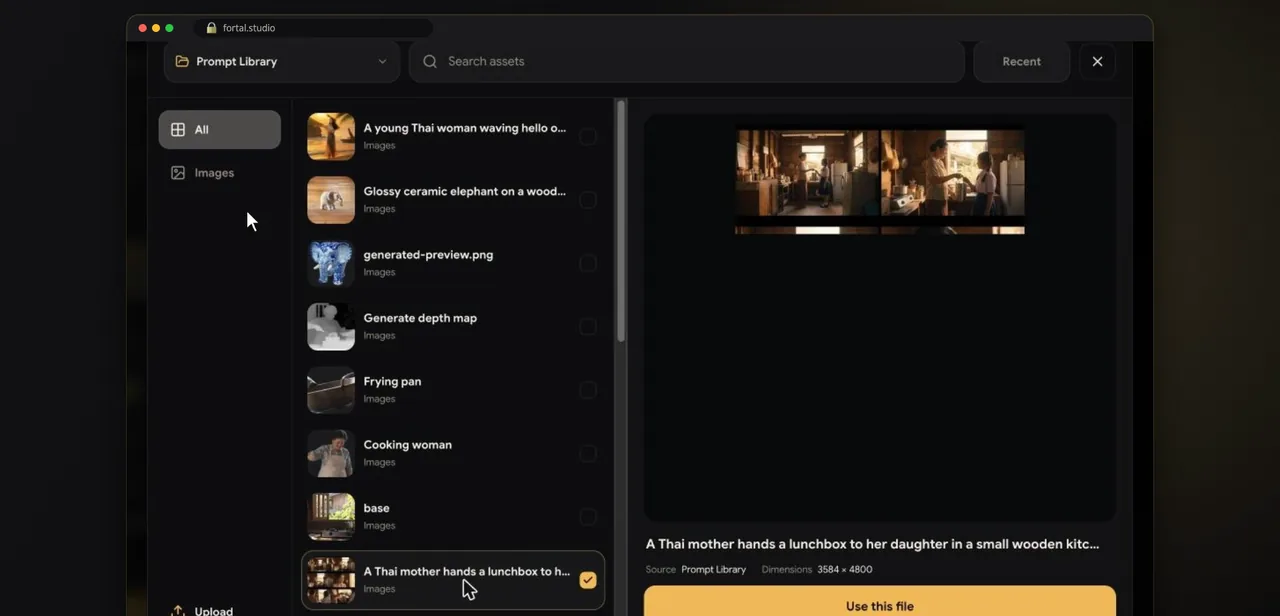The height and width of the screenshot is (616, 1280).
Task: Click the folder icon in Prompt Library dropdown
Action: coord(182,61)
